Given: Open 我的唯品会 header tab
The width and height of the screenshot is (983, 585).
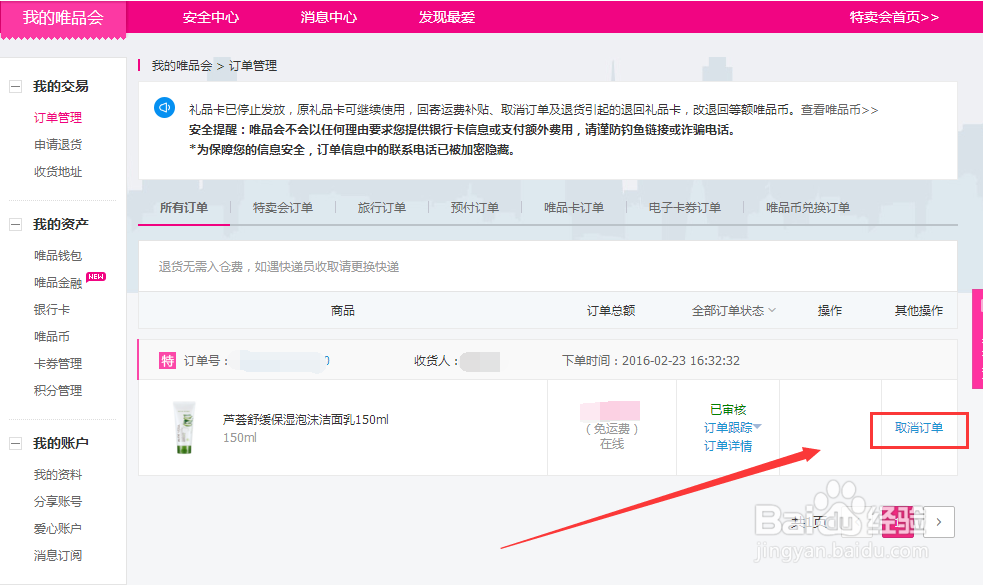Looking at the screenshot, I should (x=63, y=18).
